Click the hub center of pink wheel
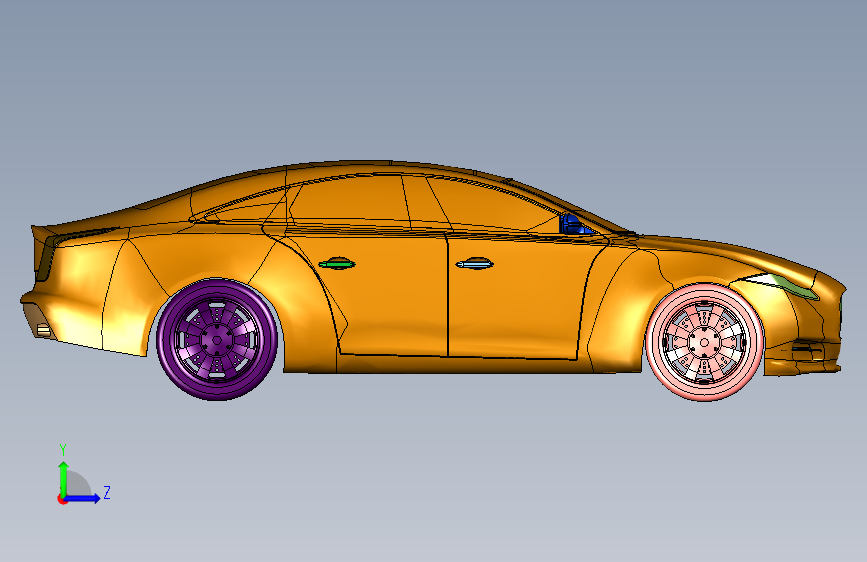 tap(704, 342)
